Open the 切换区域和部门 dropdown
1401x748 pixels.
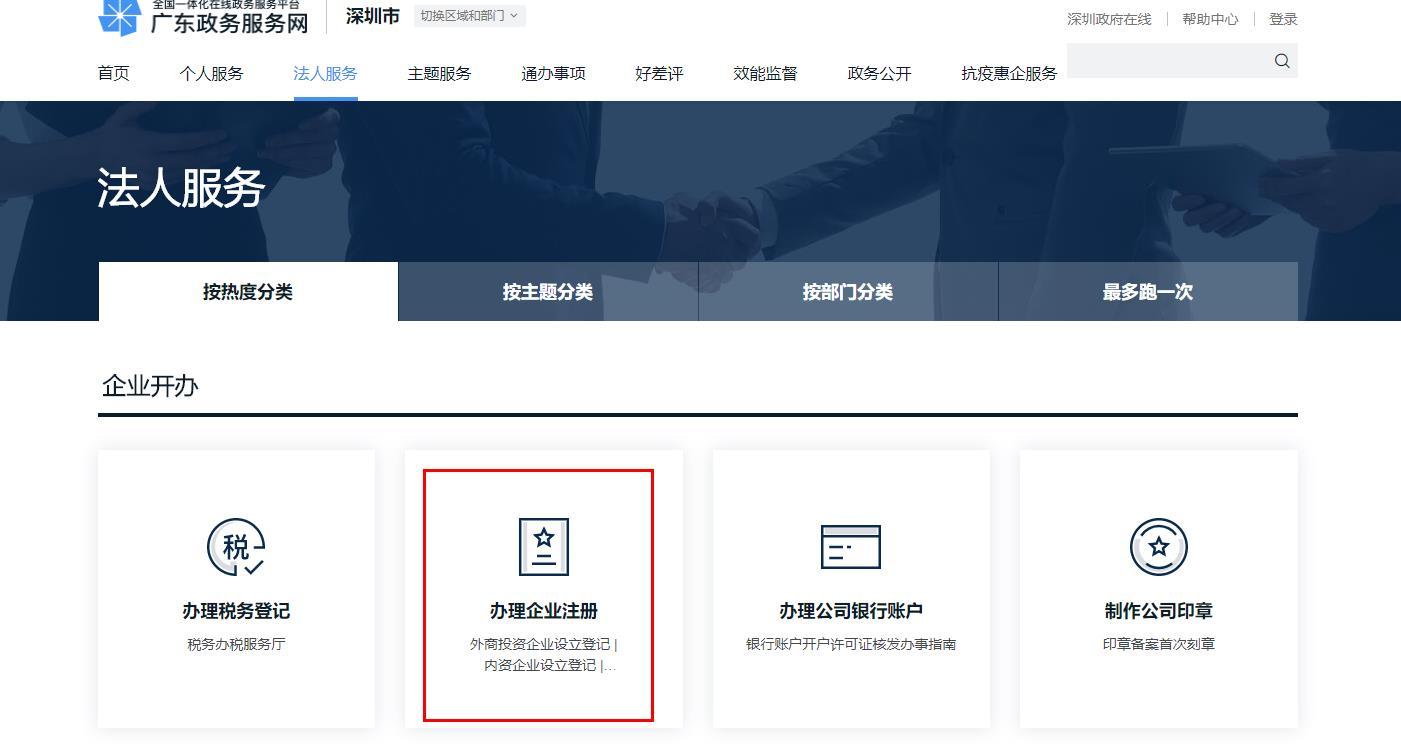click(469, 16)
